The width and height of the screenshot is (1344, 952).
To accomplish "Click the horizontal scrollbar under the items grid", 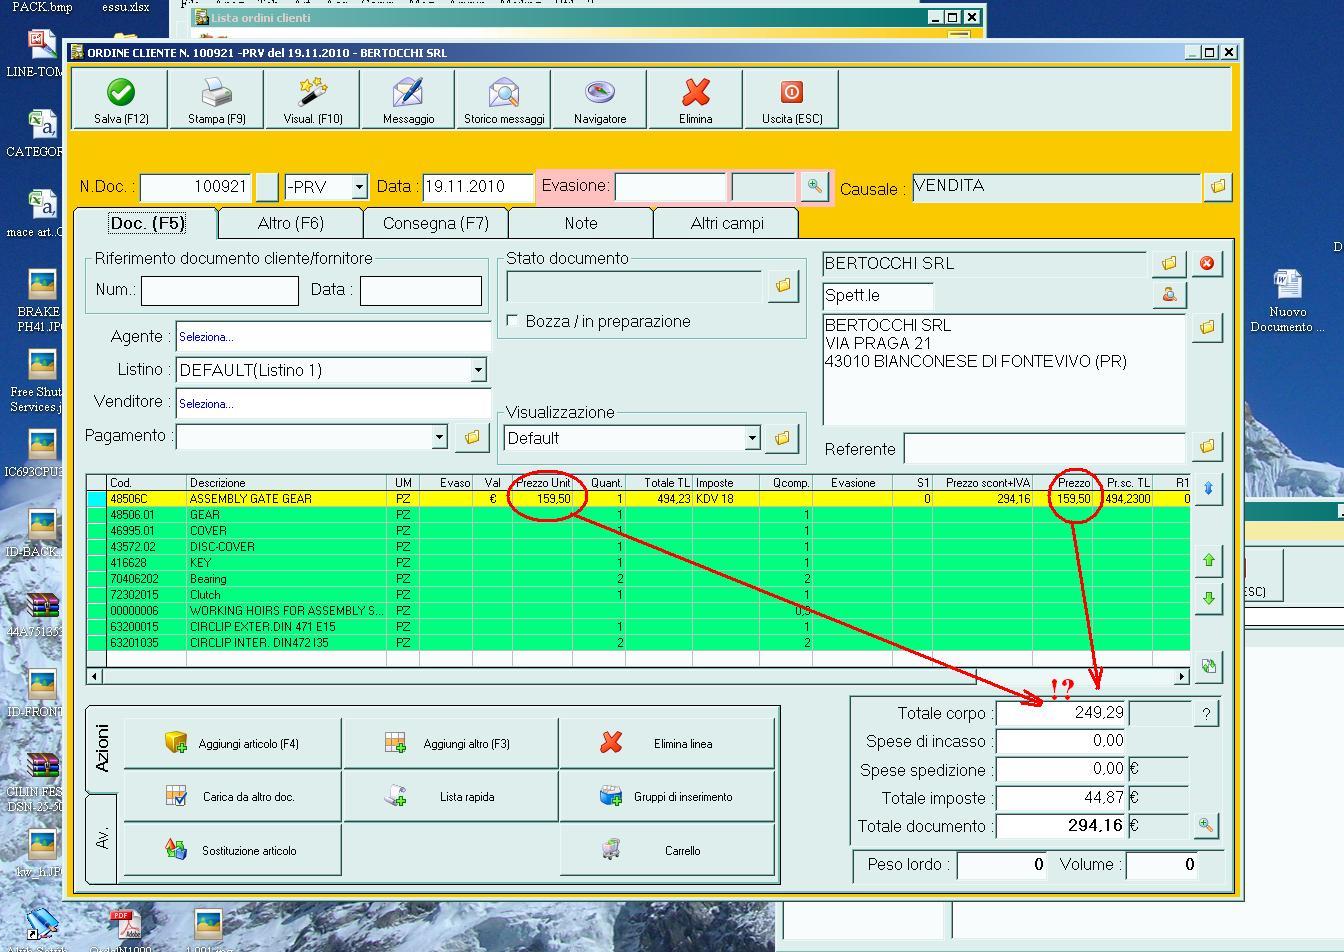I will tap(600, 677).
